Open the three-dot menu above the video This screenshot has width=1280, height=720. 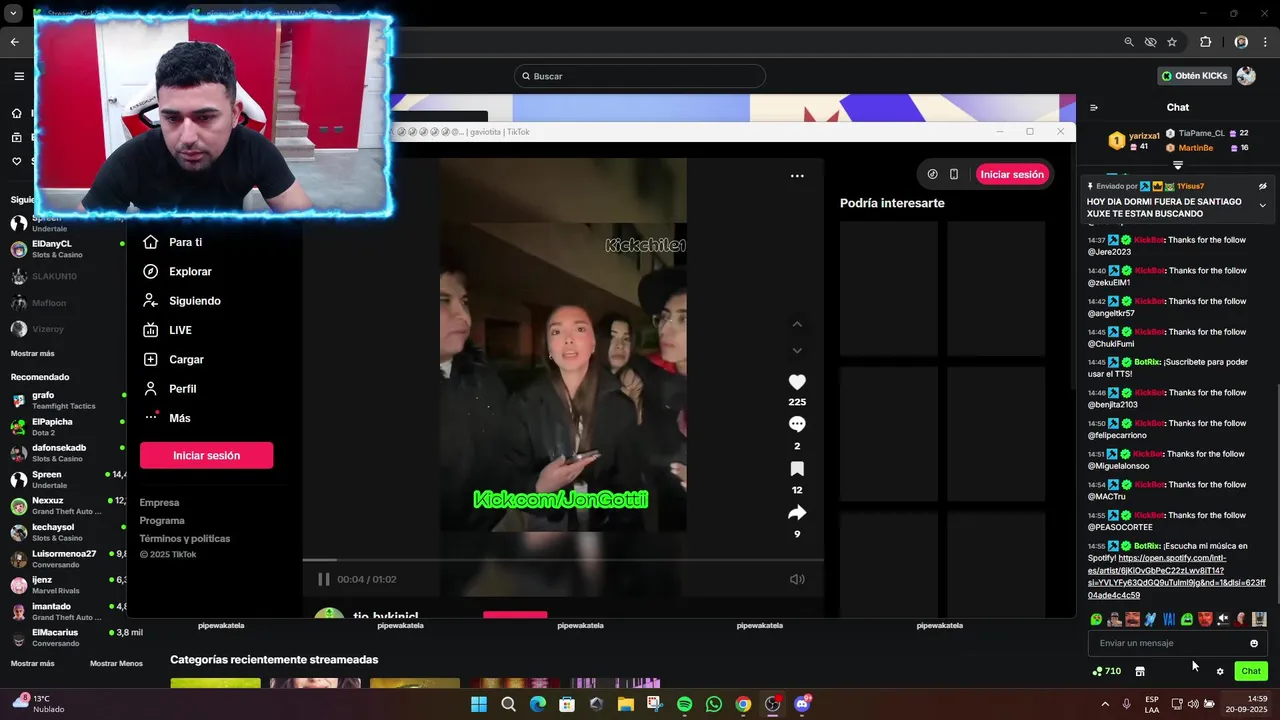click(797, 176)
